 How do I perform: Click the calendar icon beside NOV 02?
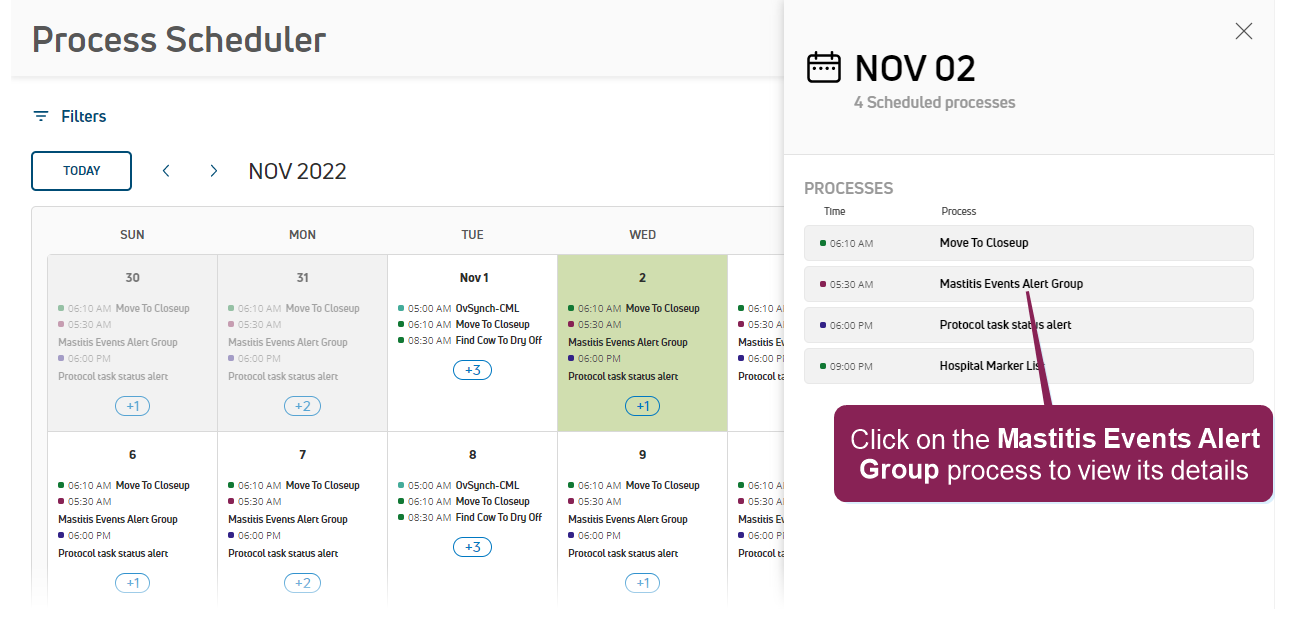click(824, 68)
